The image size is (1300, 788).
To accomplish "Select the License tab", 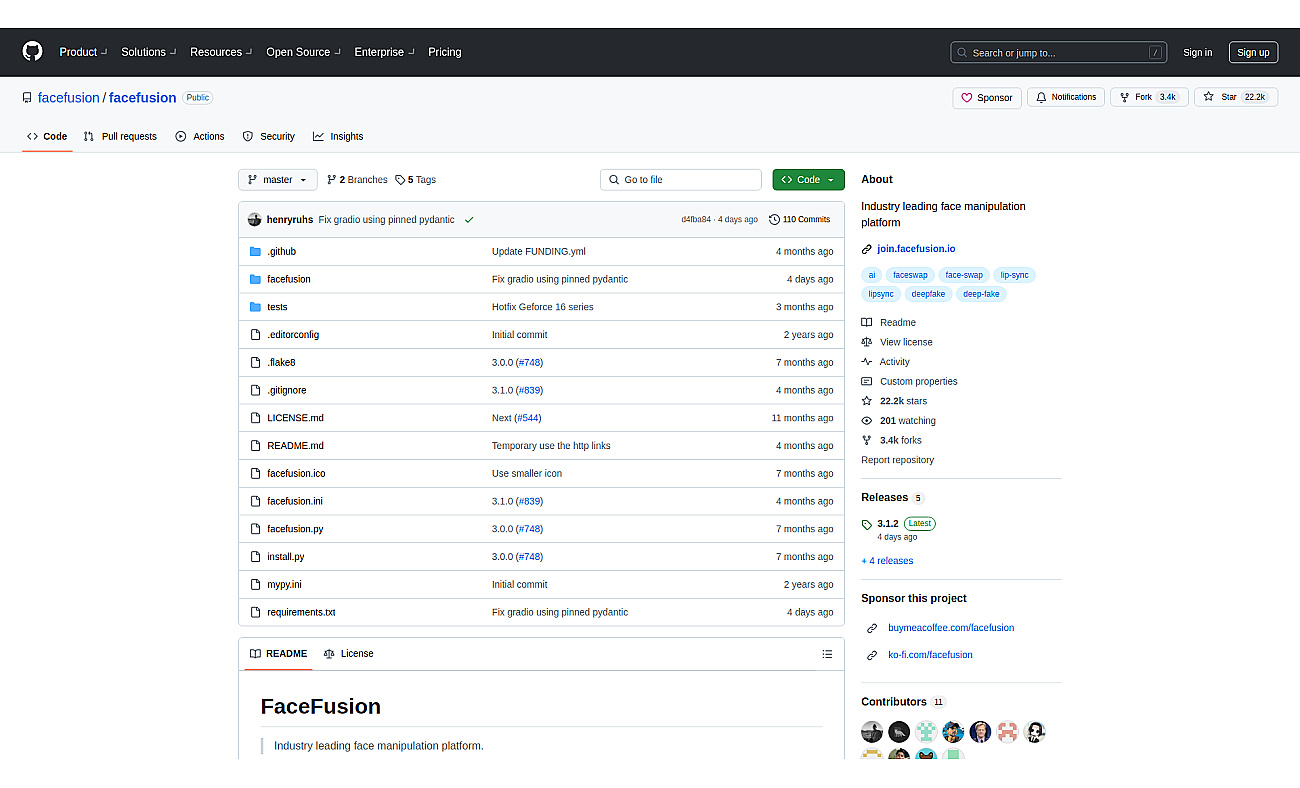I will pyautogui.click(x=348, y=654).
